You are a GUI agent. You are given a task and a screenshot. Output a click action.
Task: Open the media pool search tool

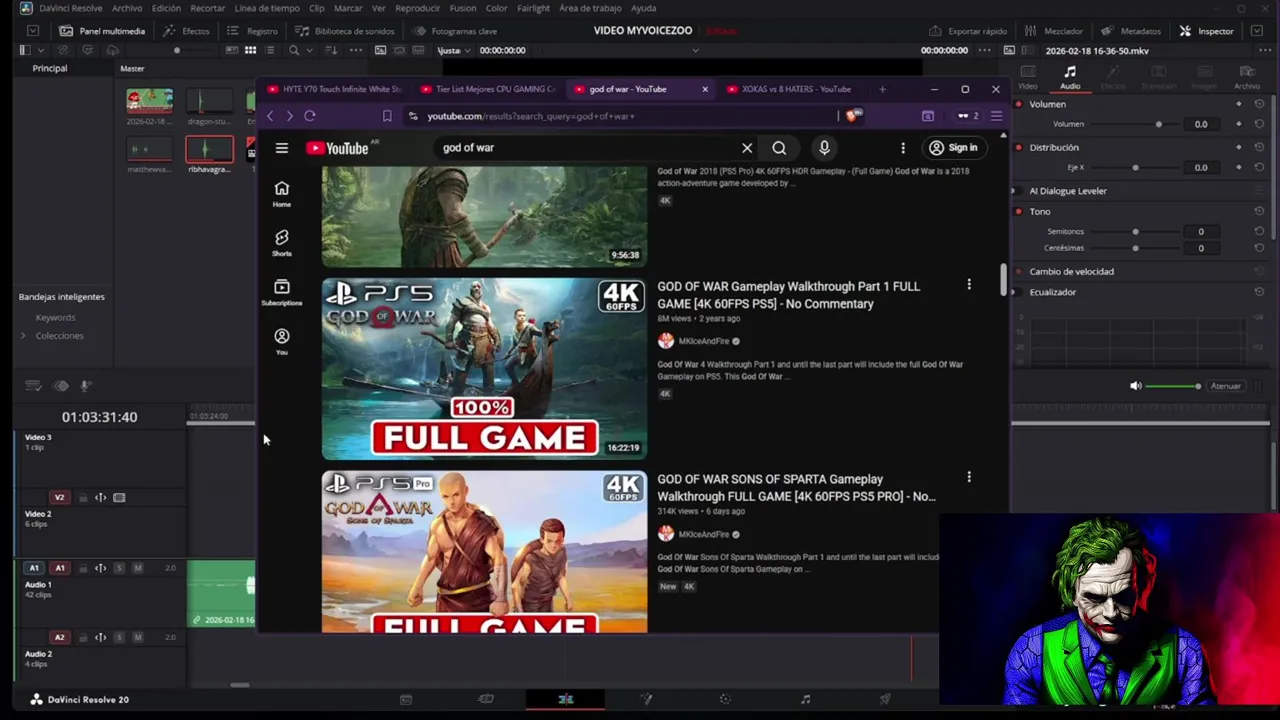pos(293,50)
